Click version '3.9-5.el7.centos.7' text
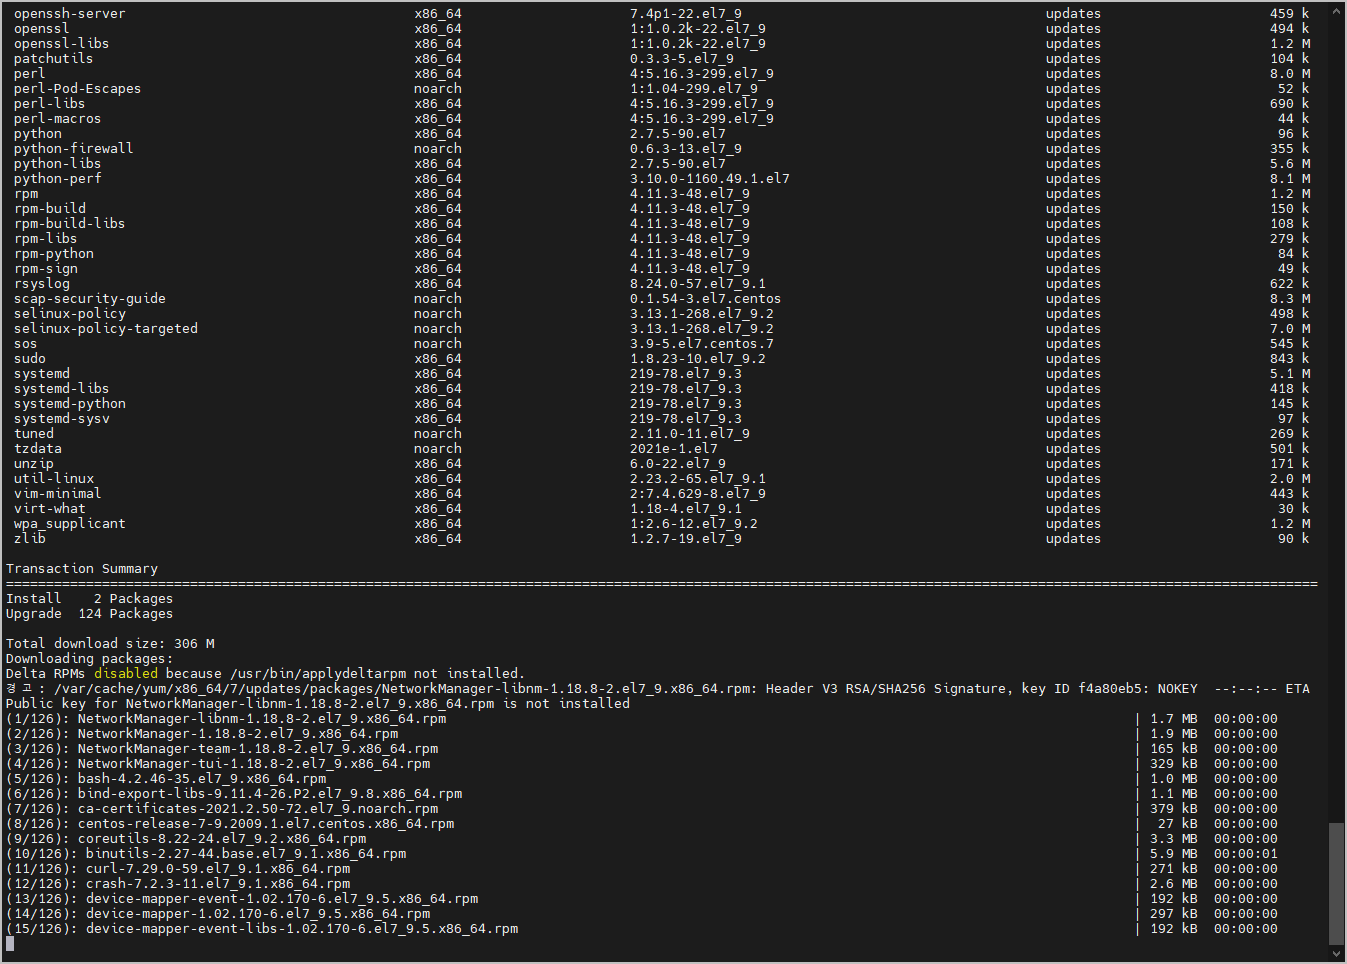The width and height of the screenshot is (1347, 964). click(702, 344)
